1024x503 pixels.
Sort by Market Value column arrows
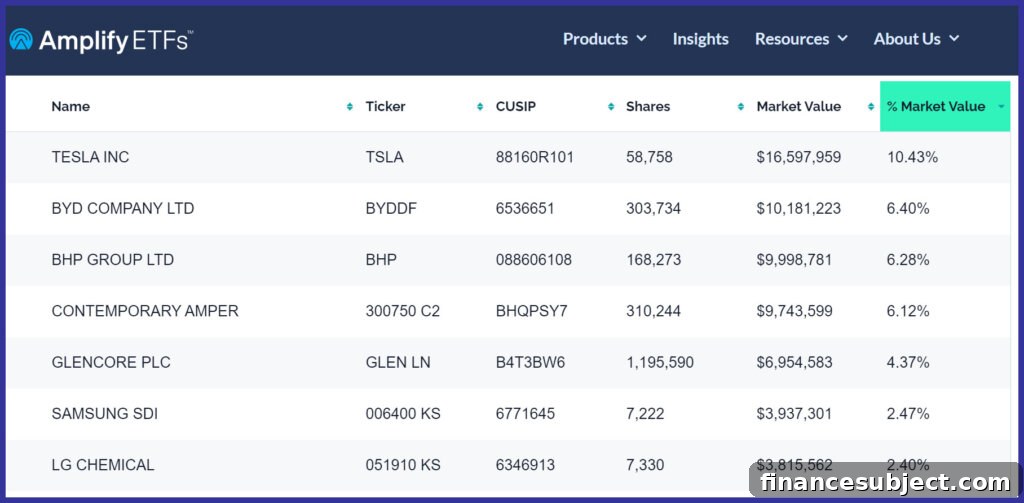point(871,106)
